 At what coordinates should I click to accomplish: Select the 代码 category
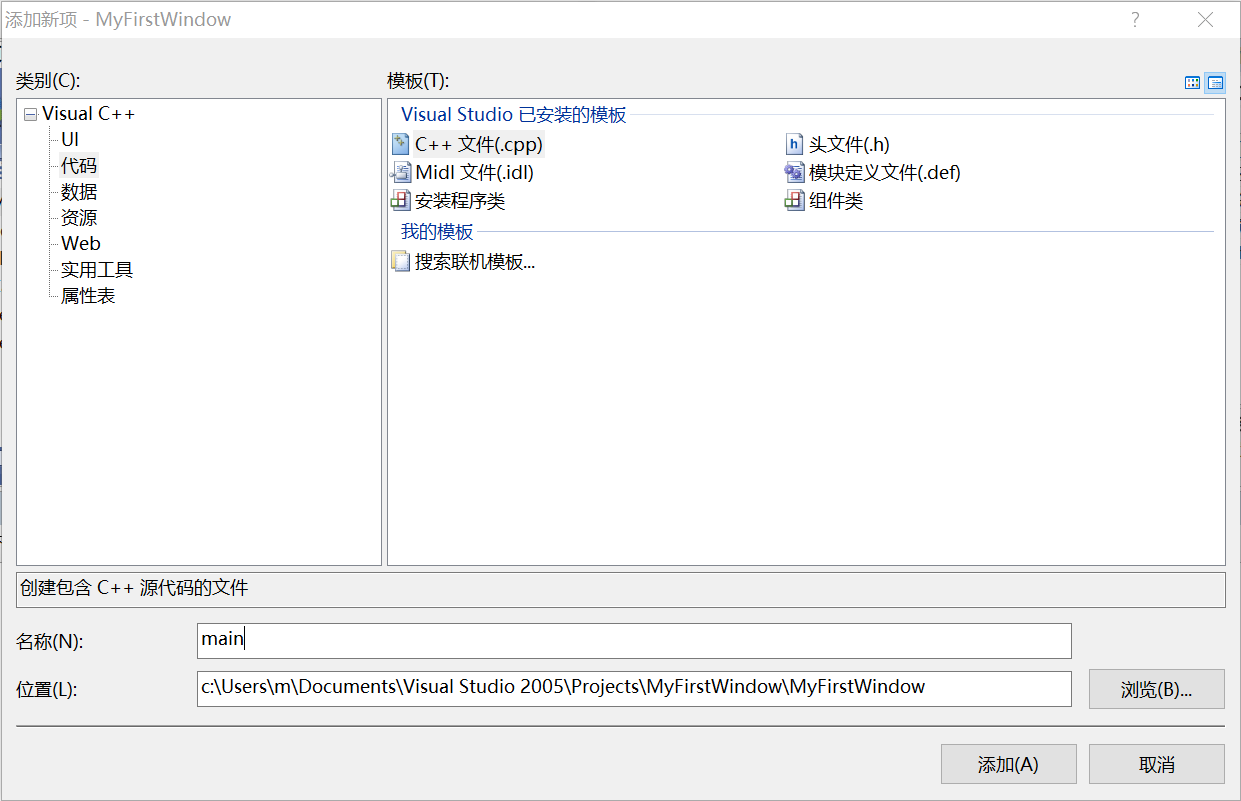tap(79, 166)
